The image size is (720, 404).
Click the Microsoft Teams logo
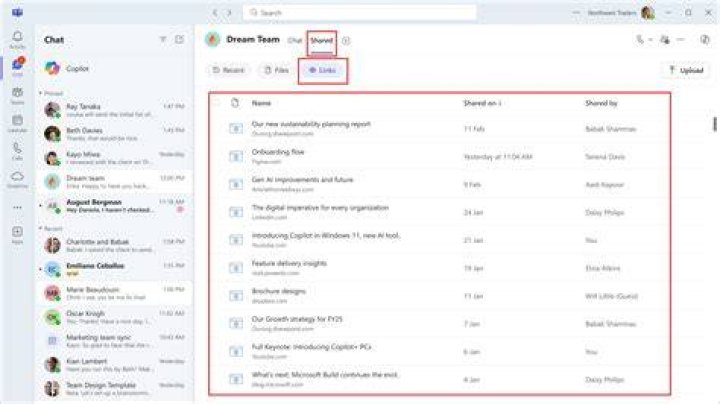[x=17, y=12]
